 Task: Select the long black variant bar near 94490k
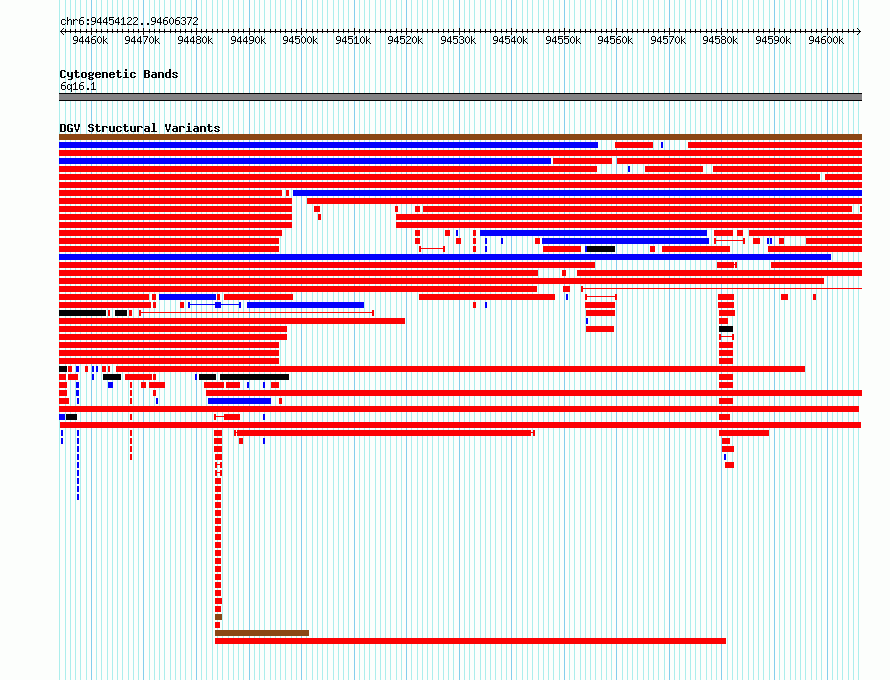pos(254,377)
